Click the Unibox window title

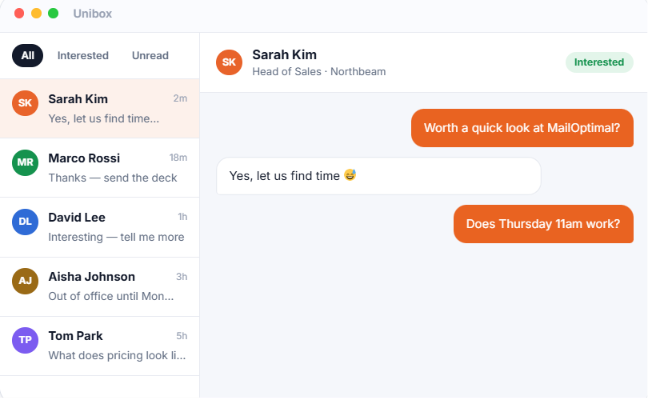coord(93,14)
